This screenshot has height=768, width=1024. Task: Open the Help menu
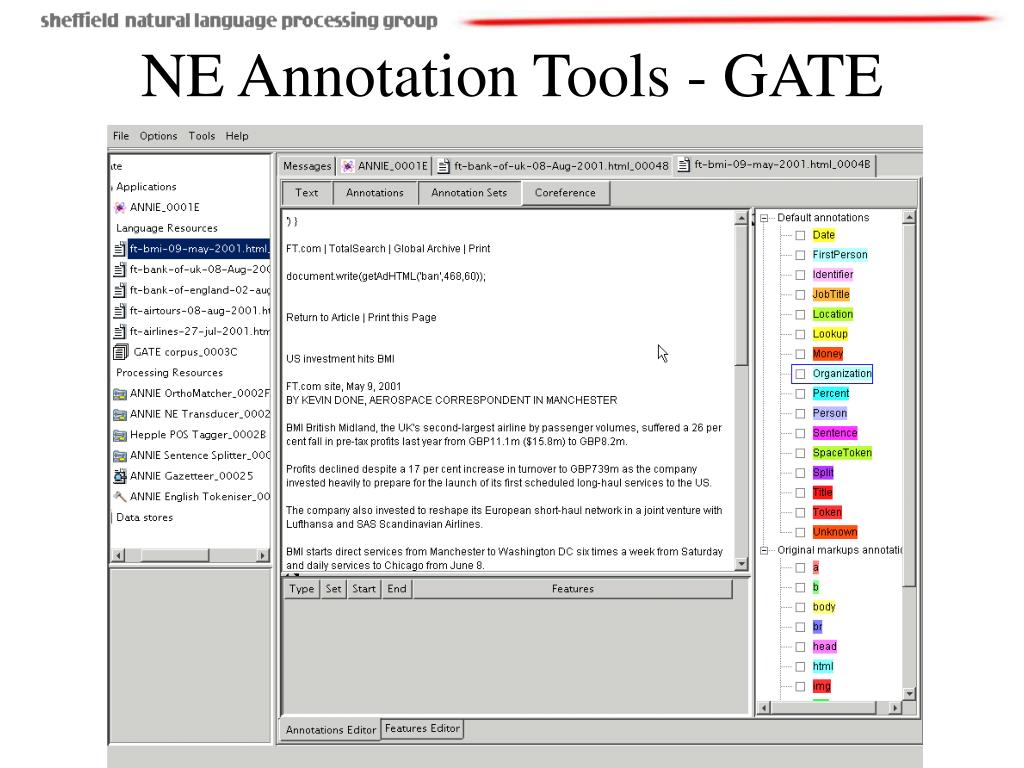237,136
